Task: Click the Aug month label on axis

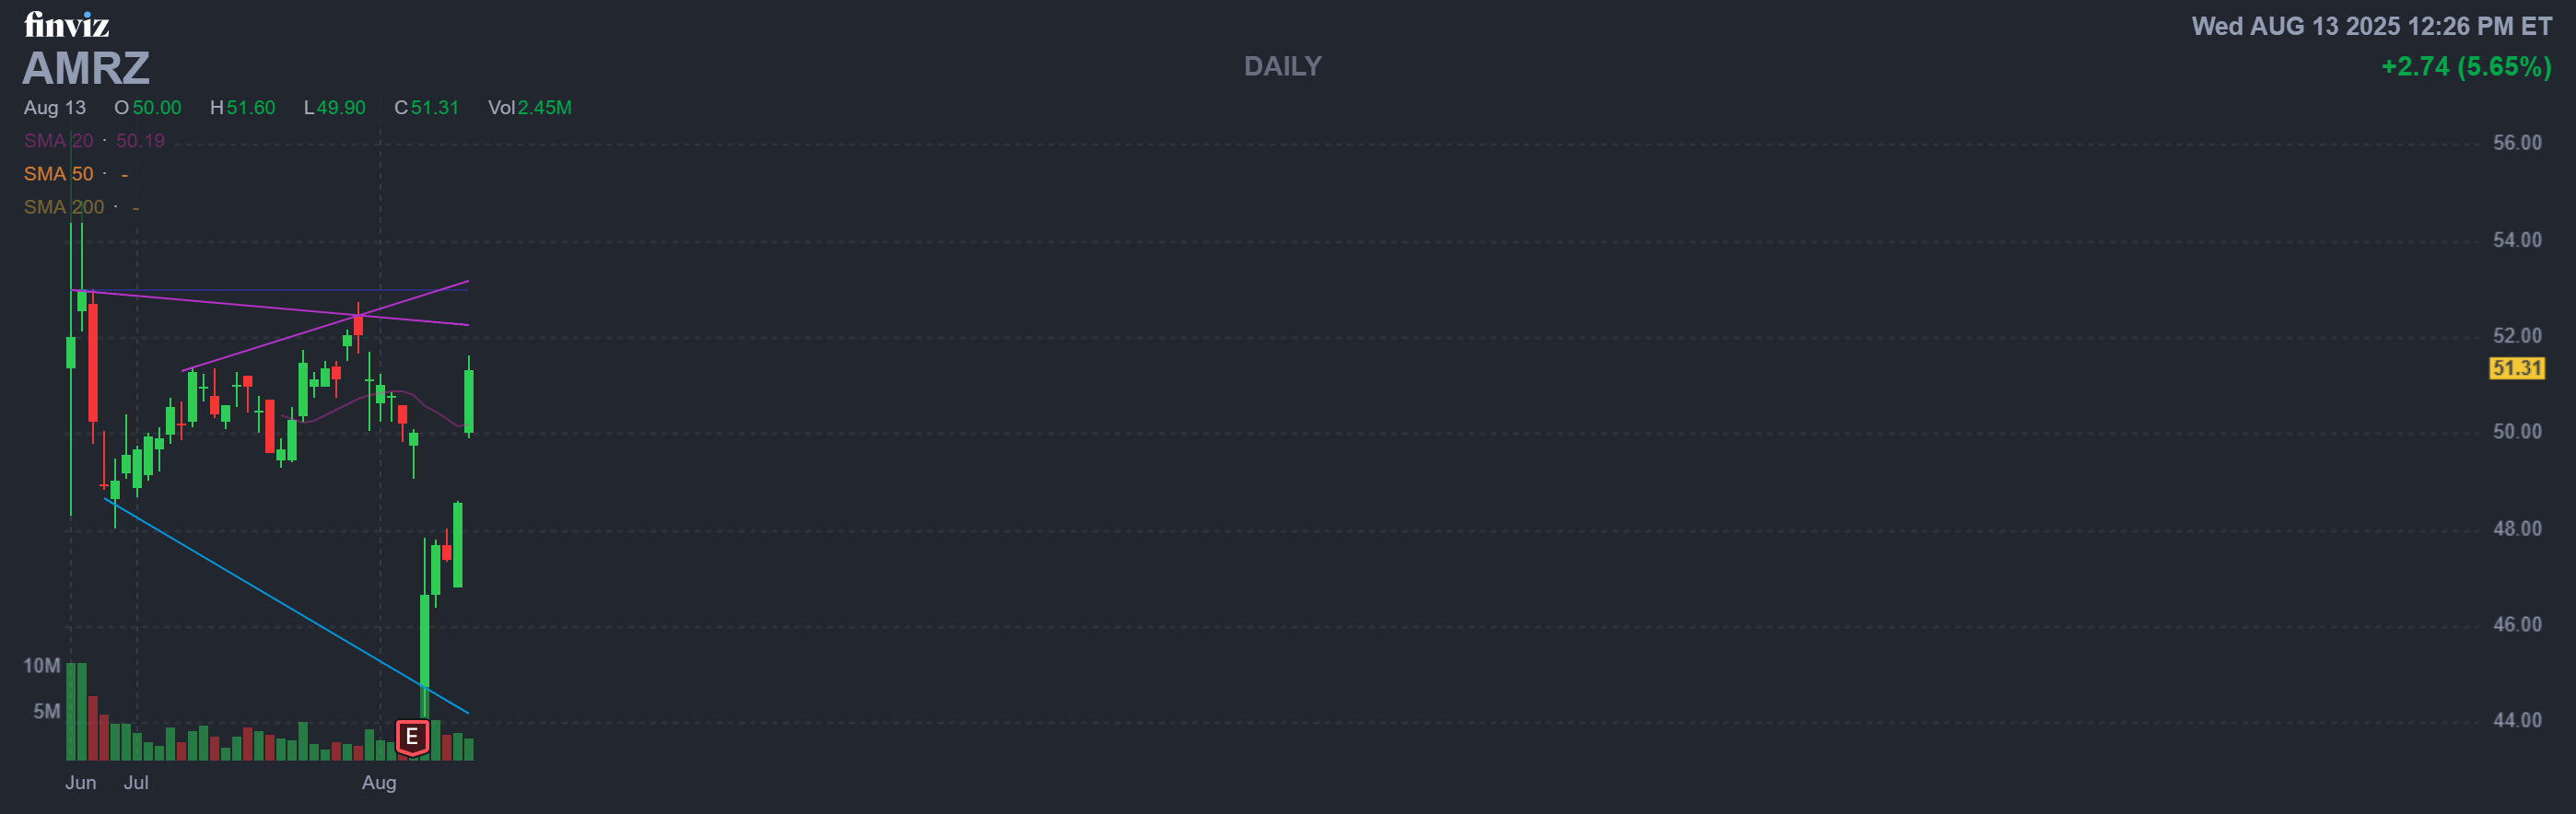Action: [379, 783]
